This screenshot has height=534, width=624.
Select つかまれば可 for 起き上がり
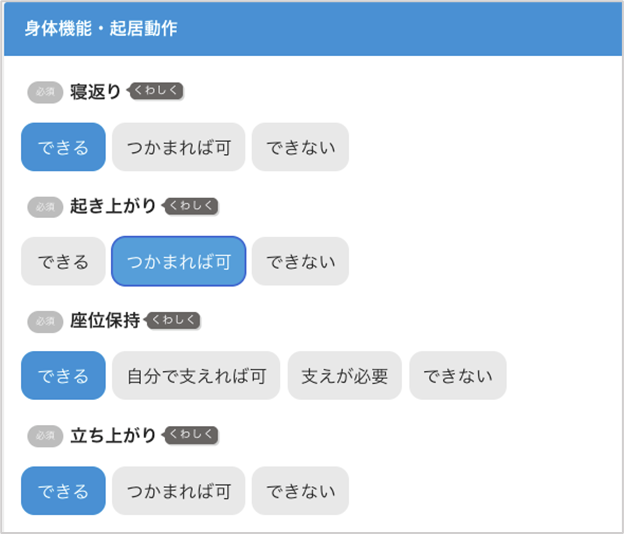click(x=179, y=262)
